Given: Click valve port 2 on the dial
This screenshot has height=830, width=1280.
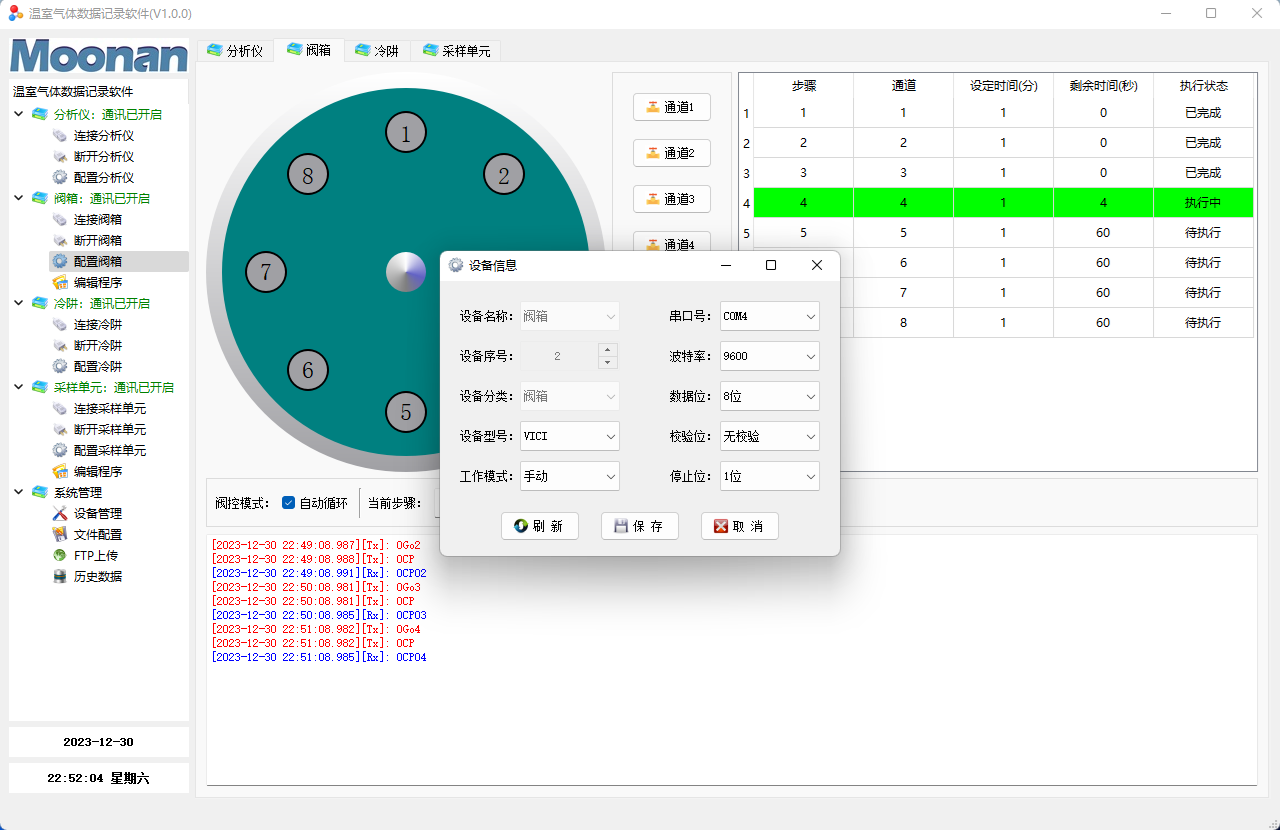Looking at the screenshot, I should click(x=504, y=175).
